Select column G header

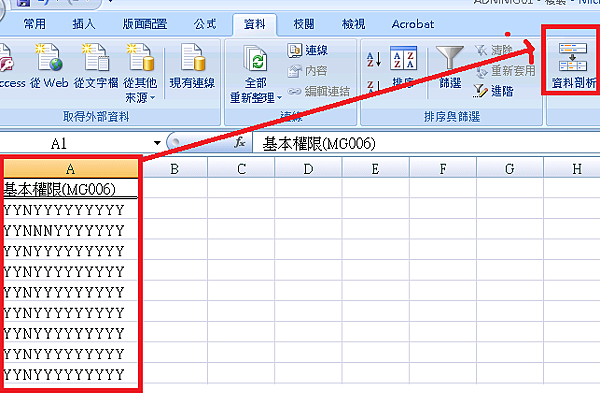click(x=510, y=169)
